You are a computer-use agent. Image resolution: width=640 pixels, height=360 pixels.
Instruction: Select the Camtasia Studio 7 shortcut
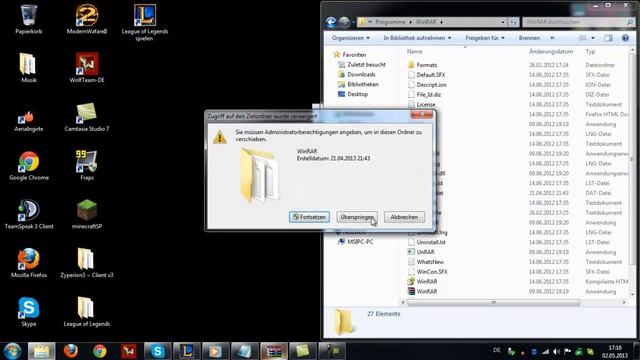(x=87, y=117)
